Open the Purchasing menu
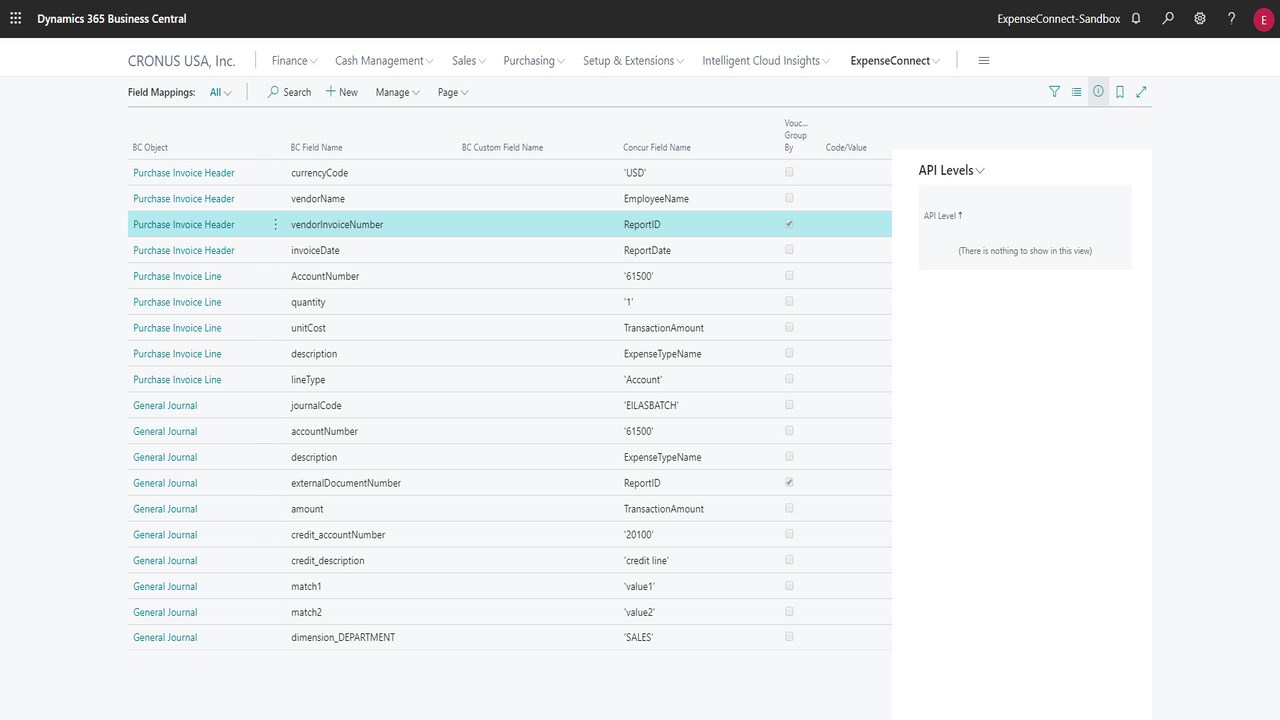The image size is (1280, 720). pos(533,61)
